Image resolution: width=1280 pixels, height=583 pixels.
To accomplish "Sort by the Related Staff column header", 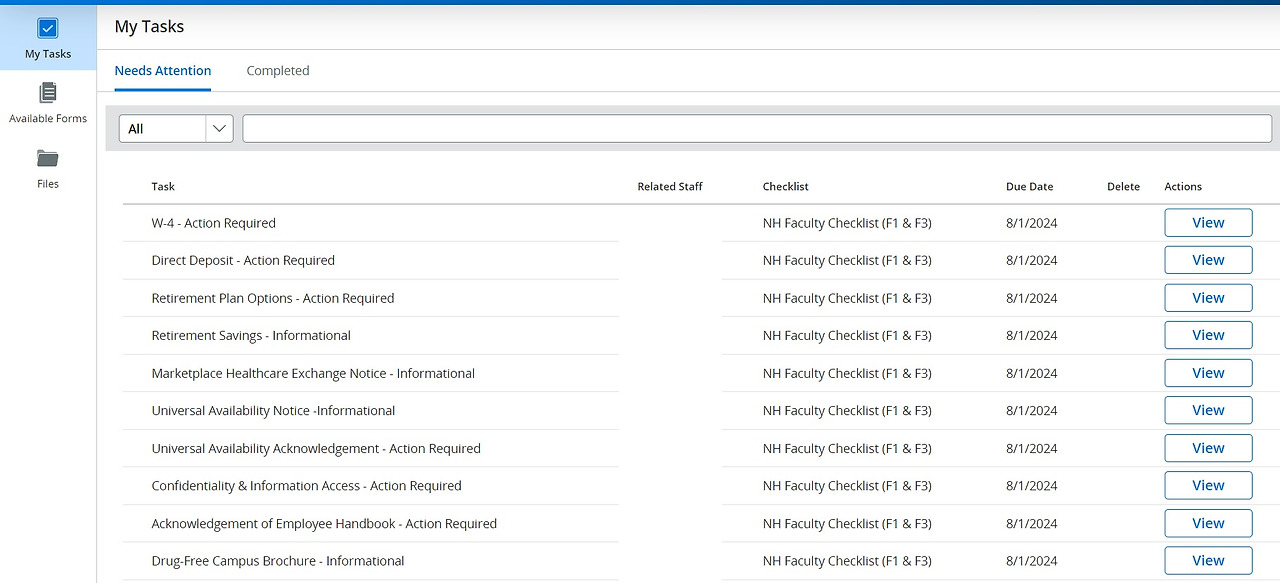I will coord(670,186).
